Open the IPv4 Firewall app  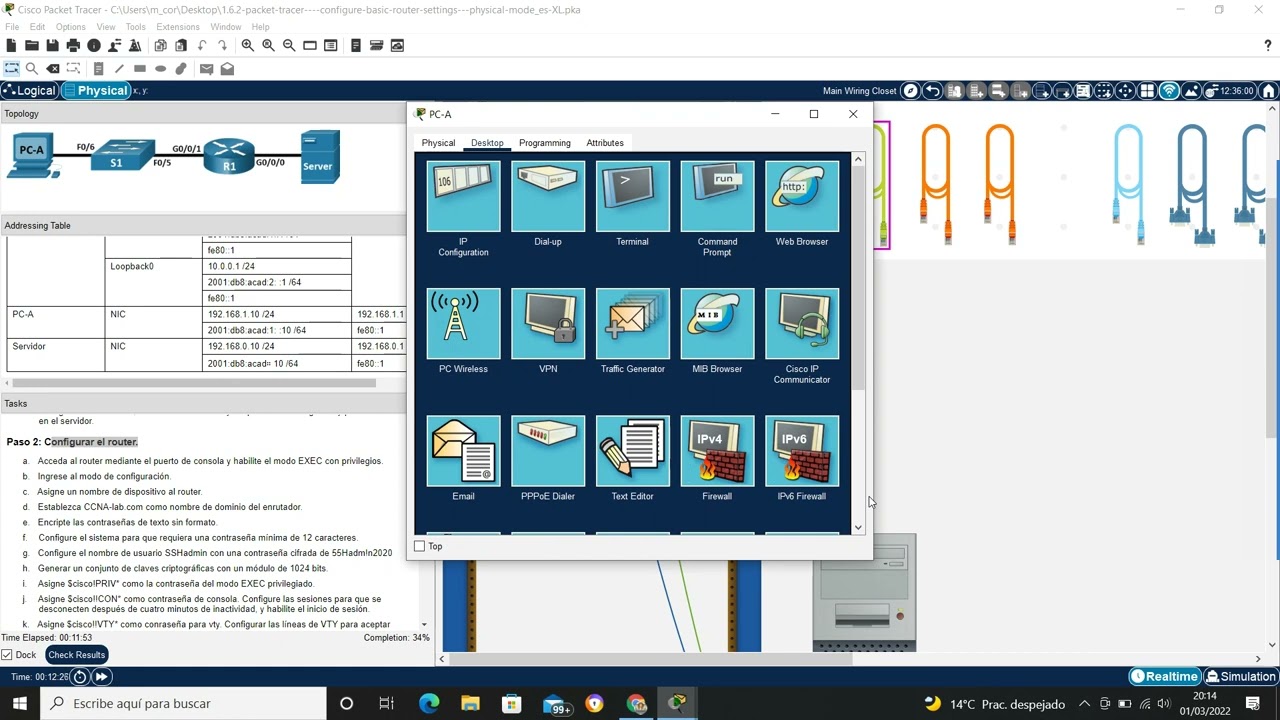(x=717, y=451)
